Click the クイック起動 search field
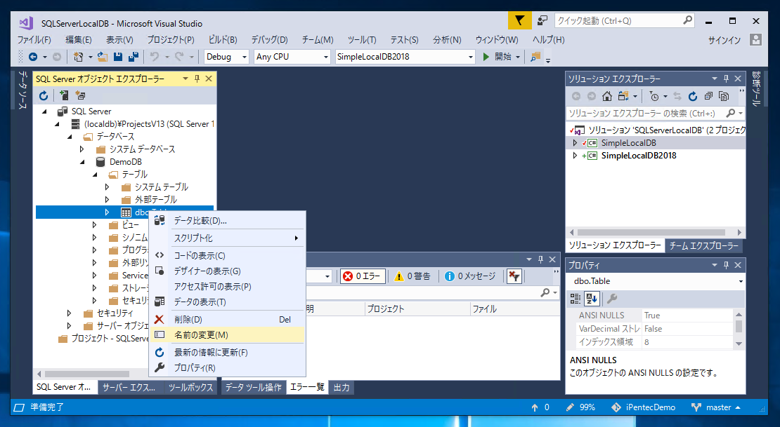 point(624,21)
